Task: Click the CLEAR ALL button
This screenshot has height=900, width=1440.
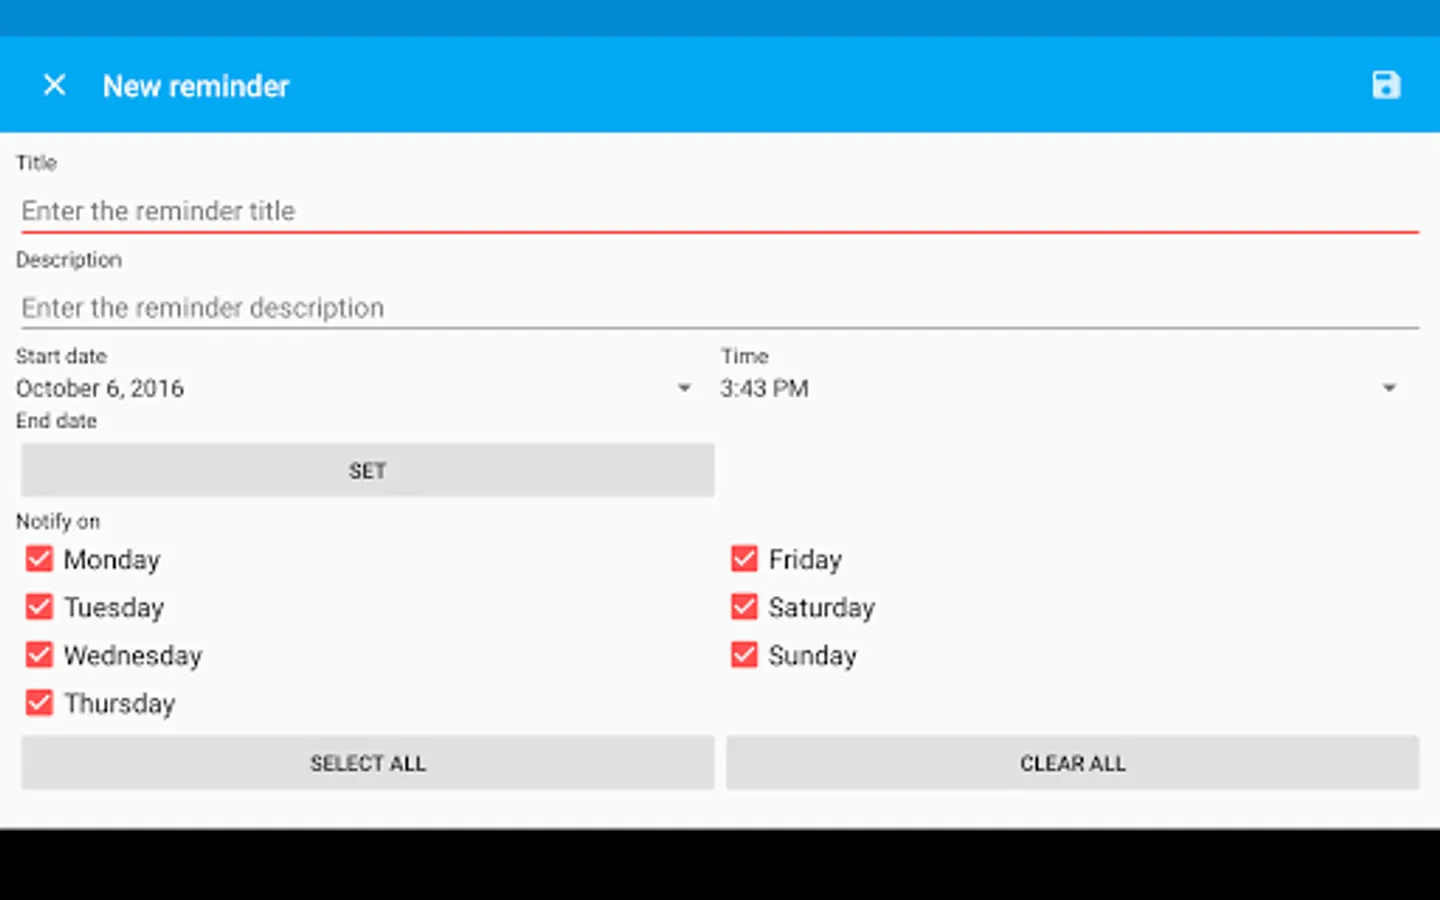Action: [1072, 763]
